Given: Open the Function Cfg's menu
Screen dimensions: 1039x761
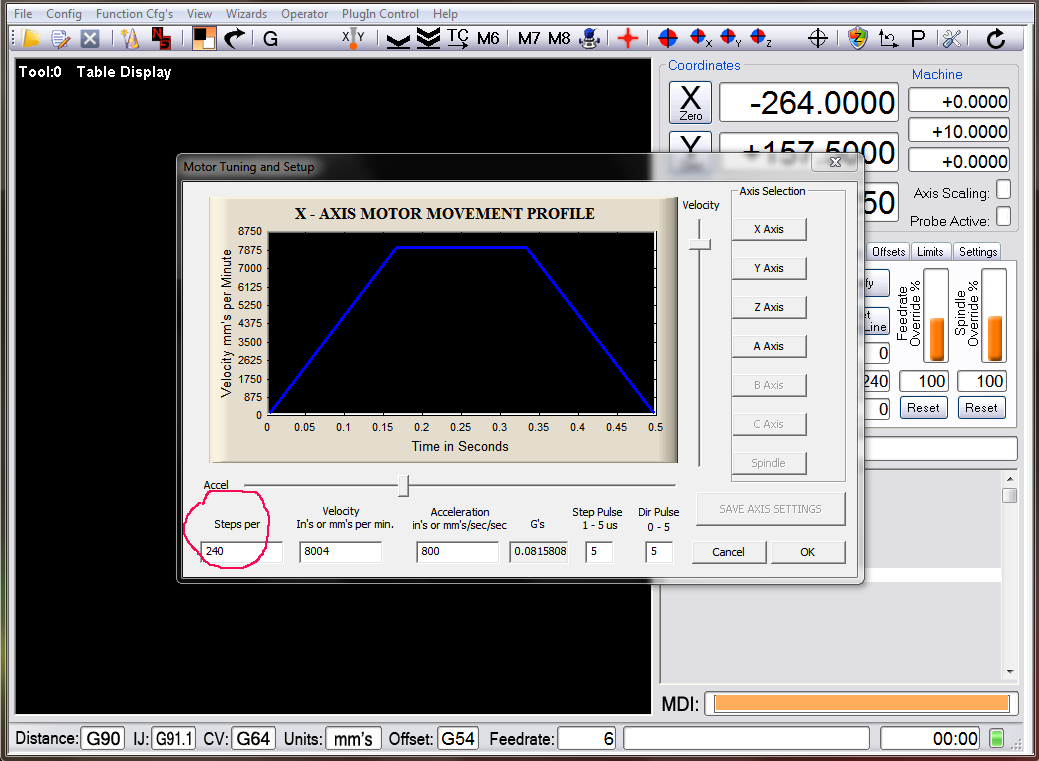Looking at the screenshot, I should coord(135,14).
